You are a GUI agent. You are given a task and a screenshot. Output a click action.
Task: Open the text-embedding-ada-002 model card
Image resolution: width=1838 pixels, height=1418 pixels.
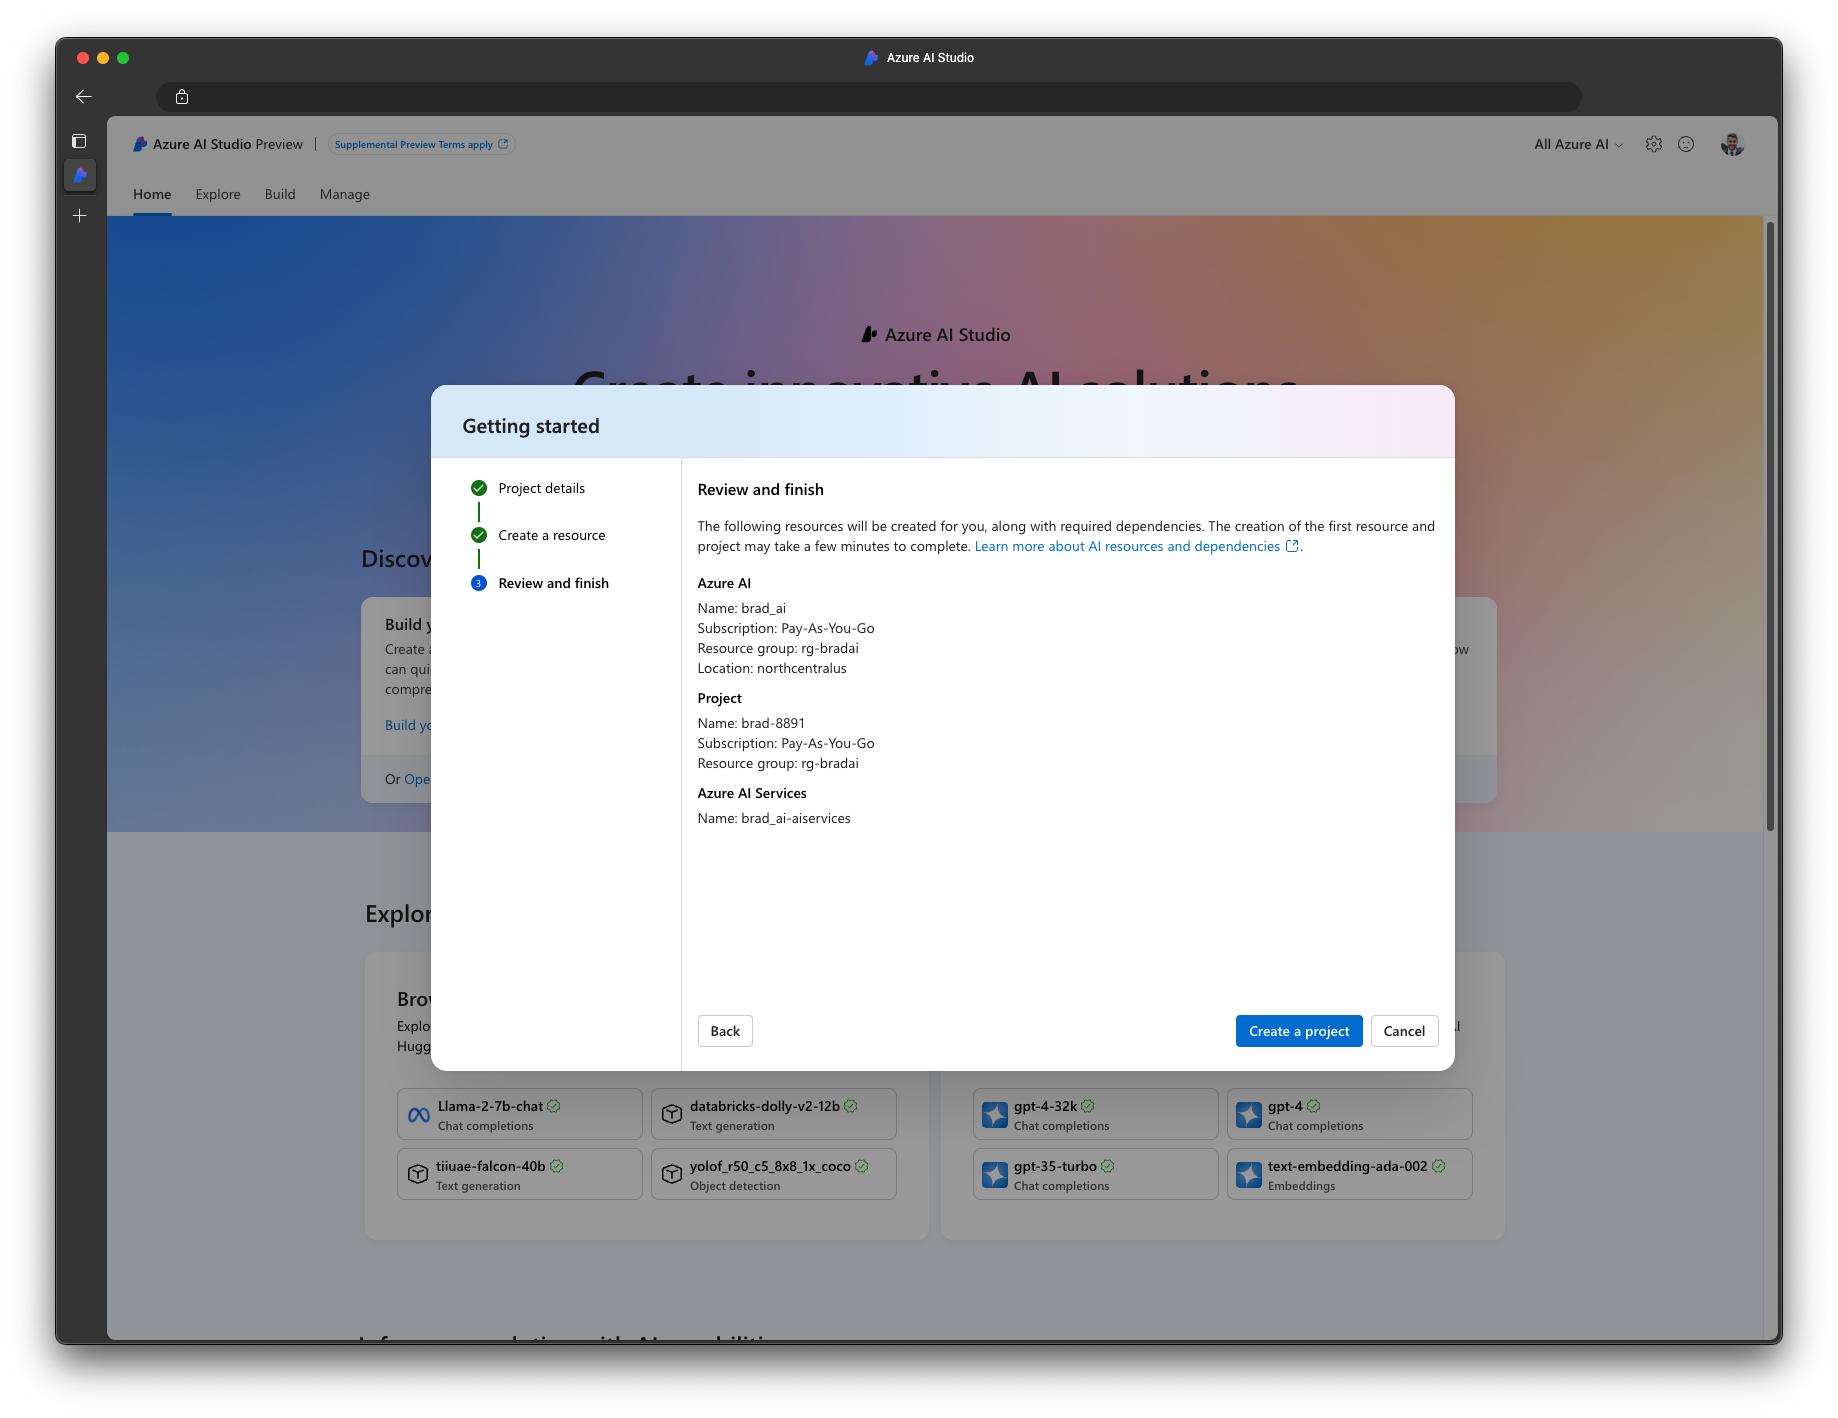1350,1174
